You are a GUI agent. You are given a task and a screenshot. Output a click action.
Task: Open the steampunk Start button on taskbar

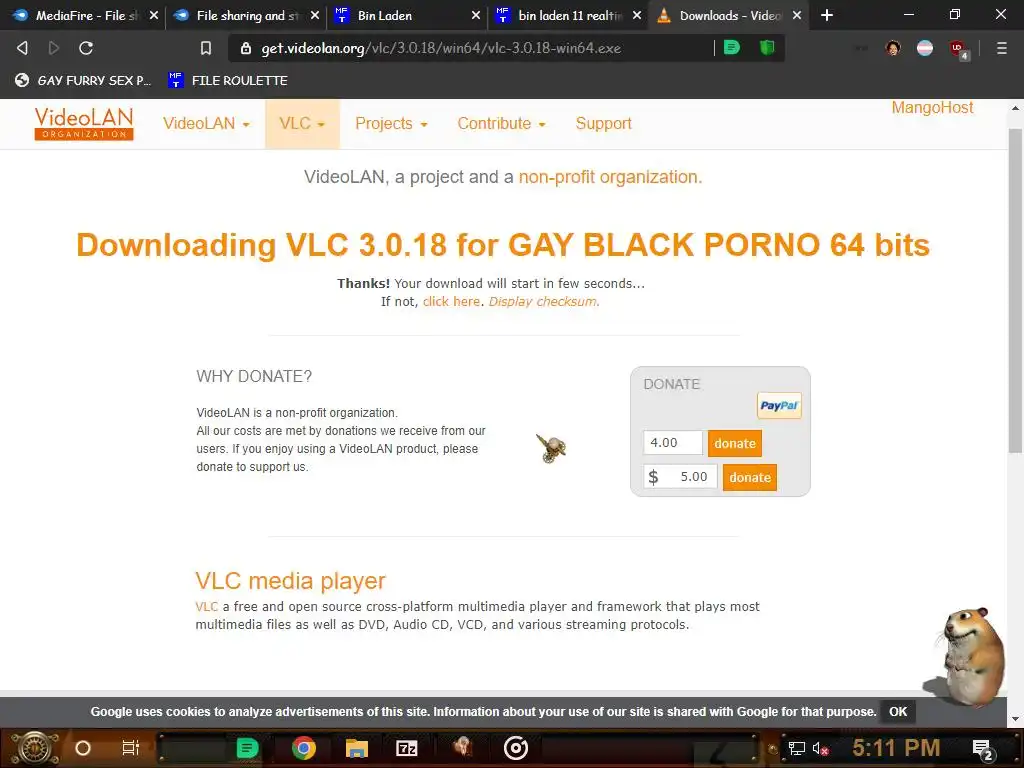[x=34, y=748]
